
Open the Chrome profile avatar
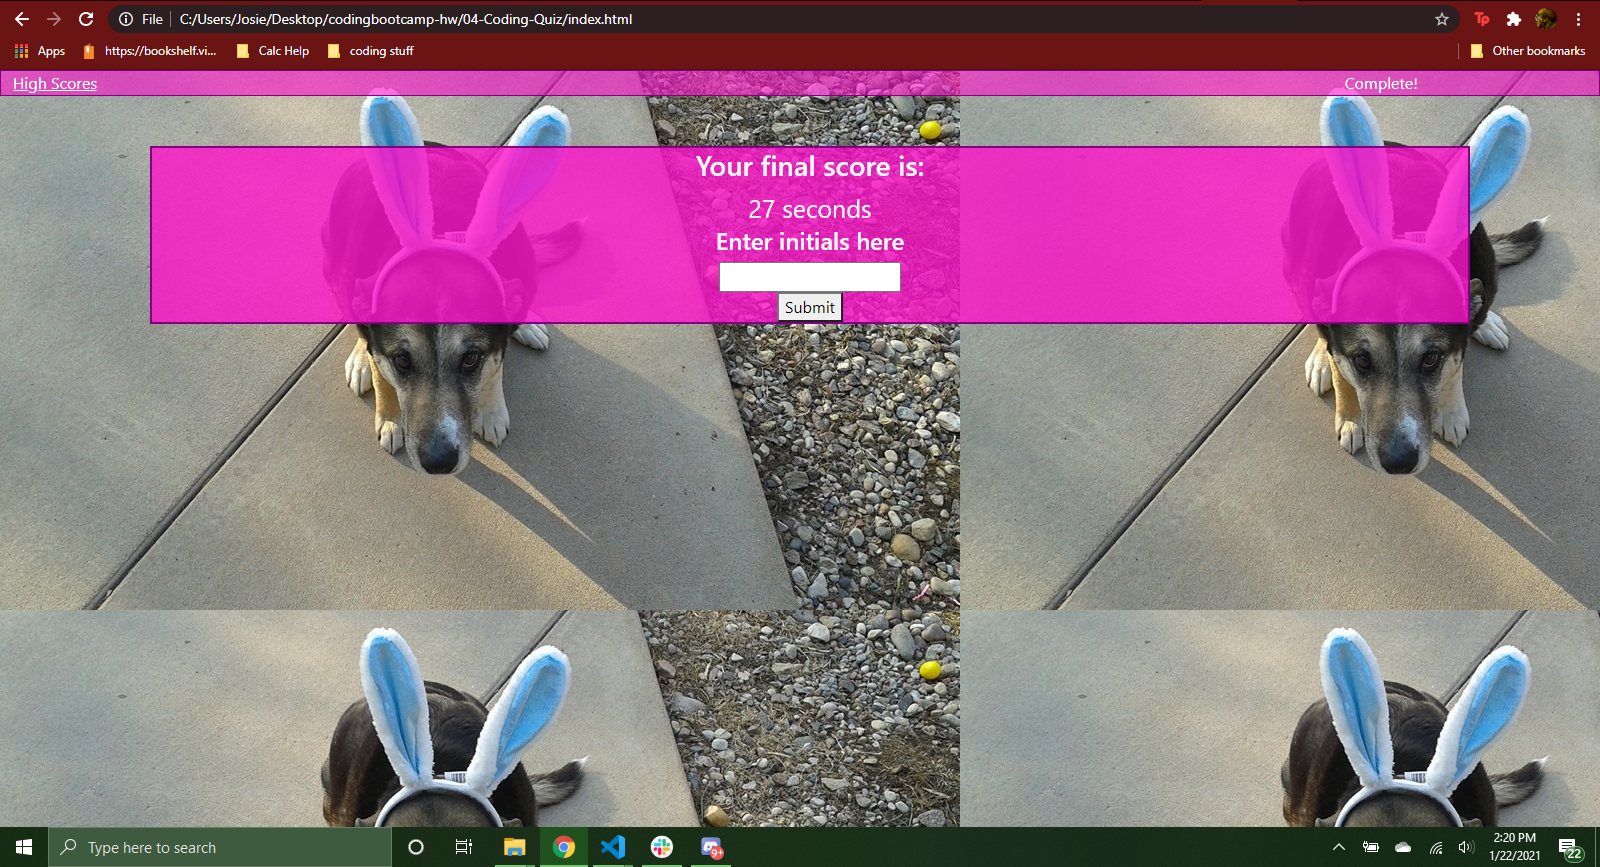coord(1546,19)
